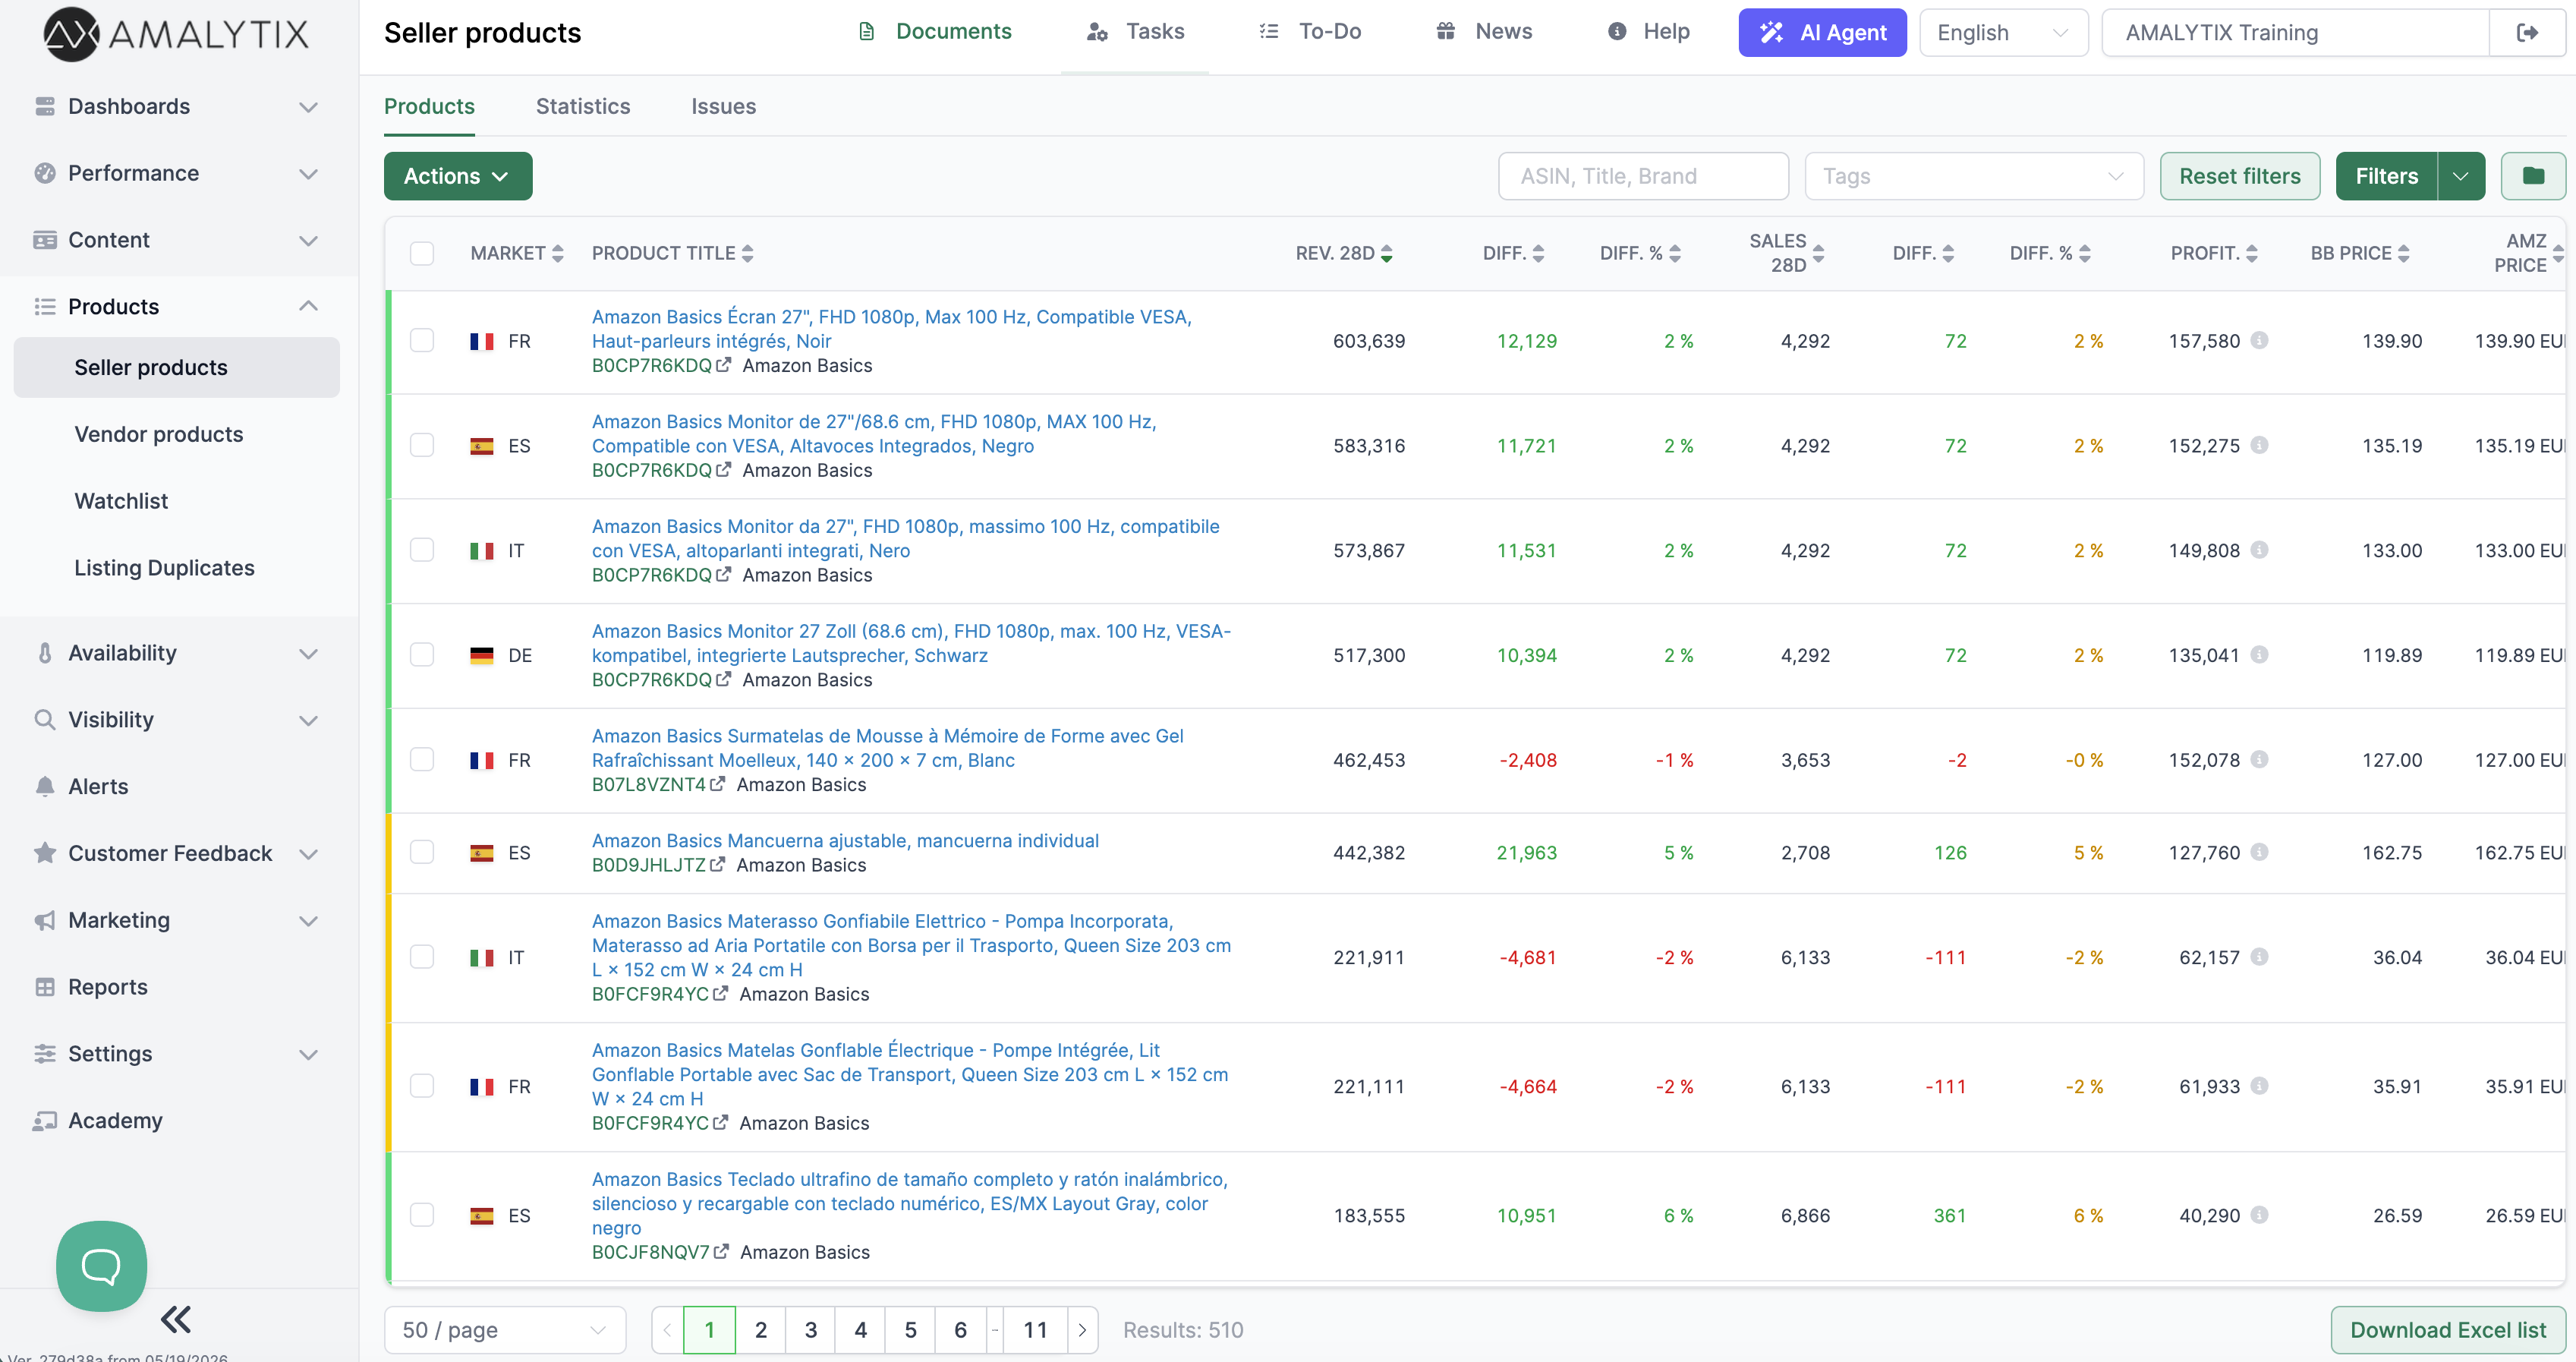Click the AI Agent magic wand icon
The image size is (2576, 1362).
(1772, 33)
